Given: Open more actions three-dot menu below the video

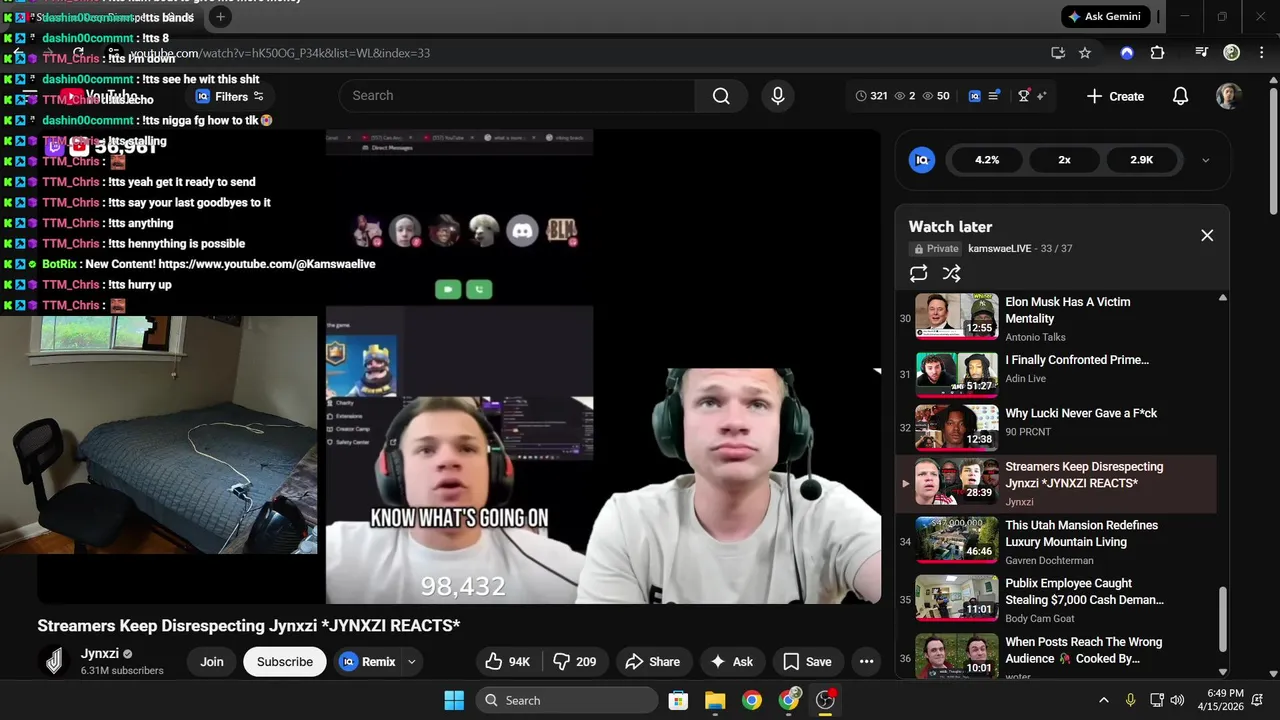Looking at the screenshot, I should click(x=867, y=662).
